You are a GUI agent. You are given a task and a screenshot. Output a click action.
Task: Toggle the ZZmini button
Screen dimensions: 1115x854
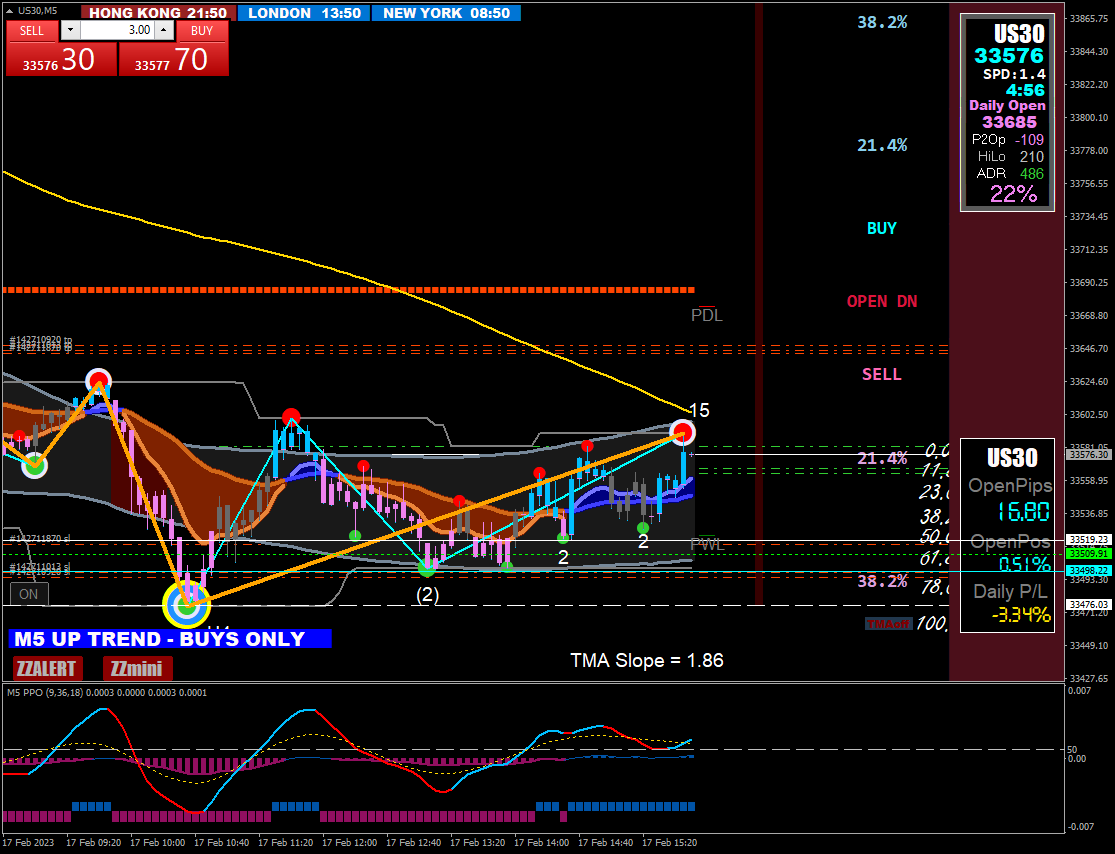pyautogui.click(x=137, y=668)
